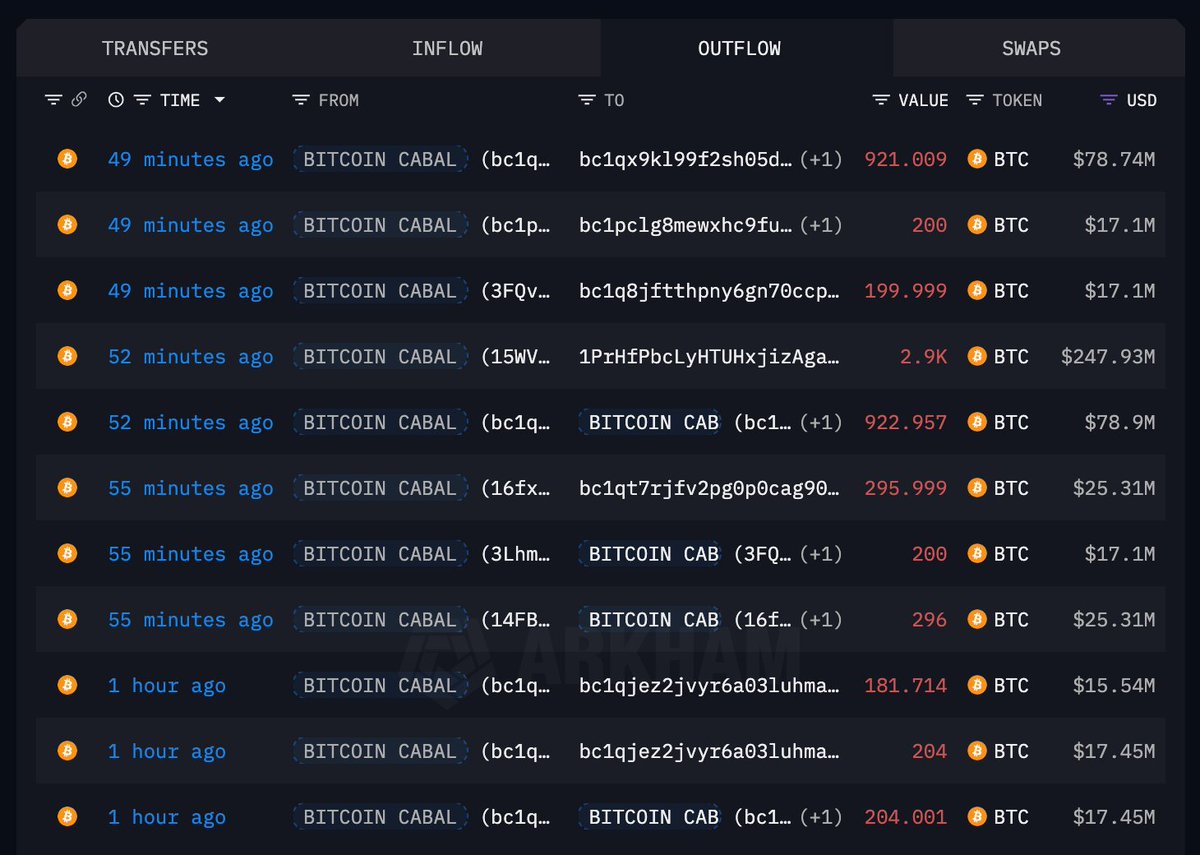Expand (+1) recipients in 3FQ row
The width and height of the screenshot is (1200, 855).
[x=821, y=554]
